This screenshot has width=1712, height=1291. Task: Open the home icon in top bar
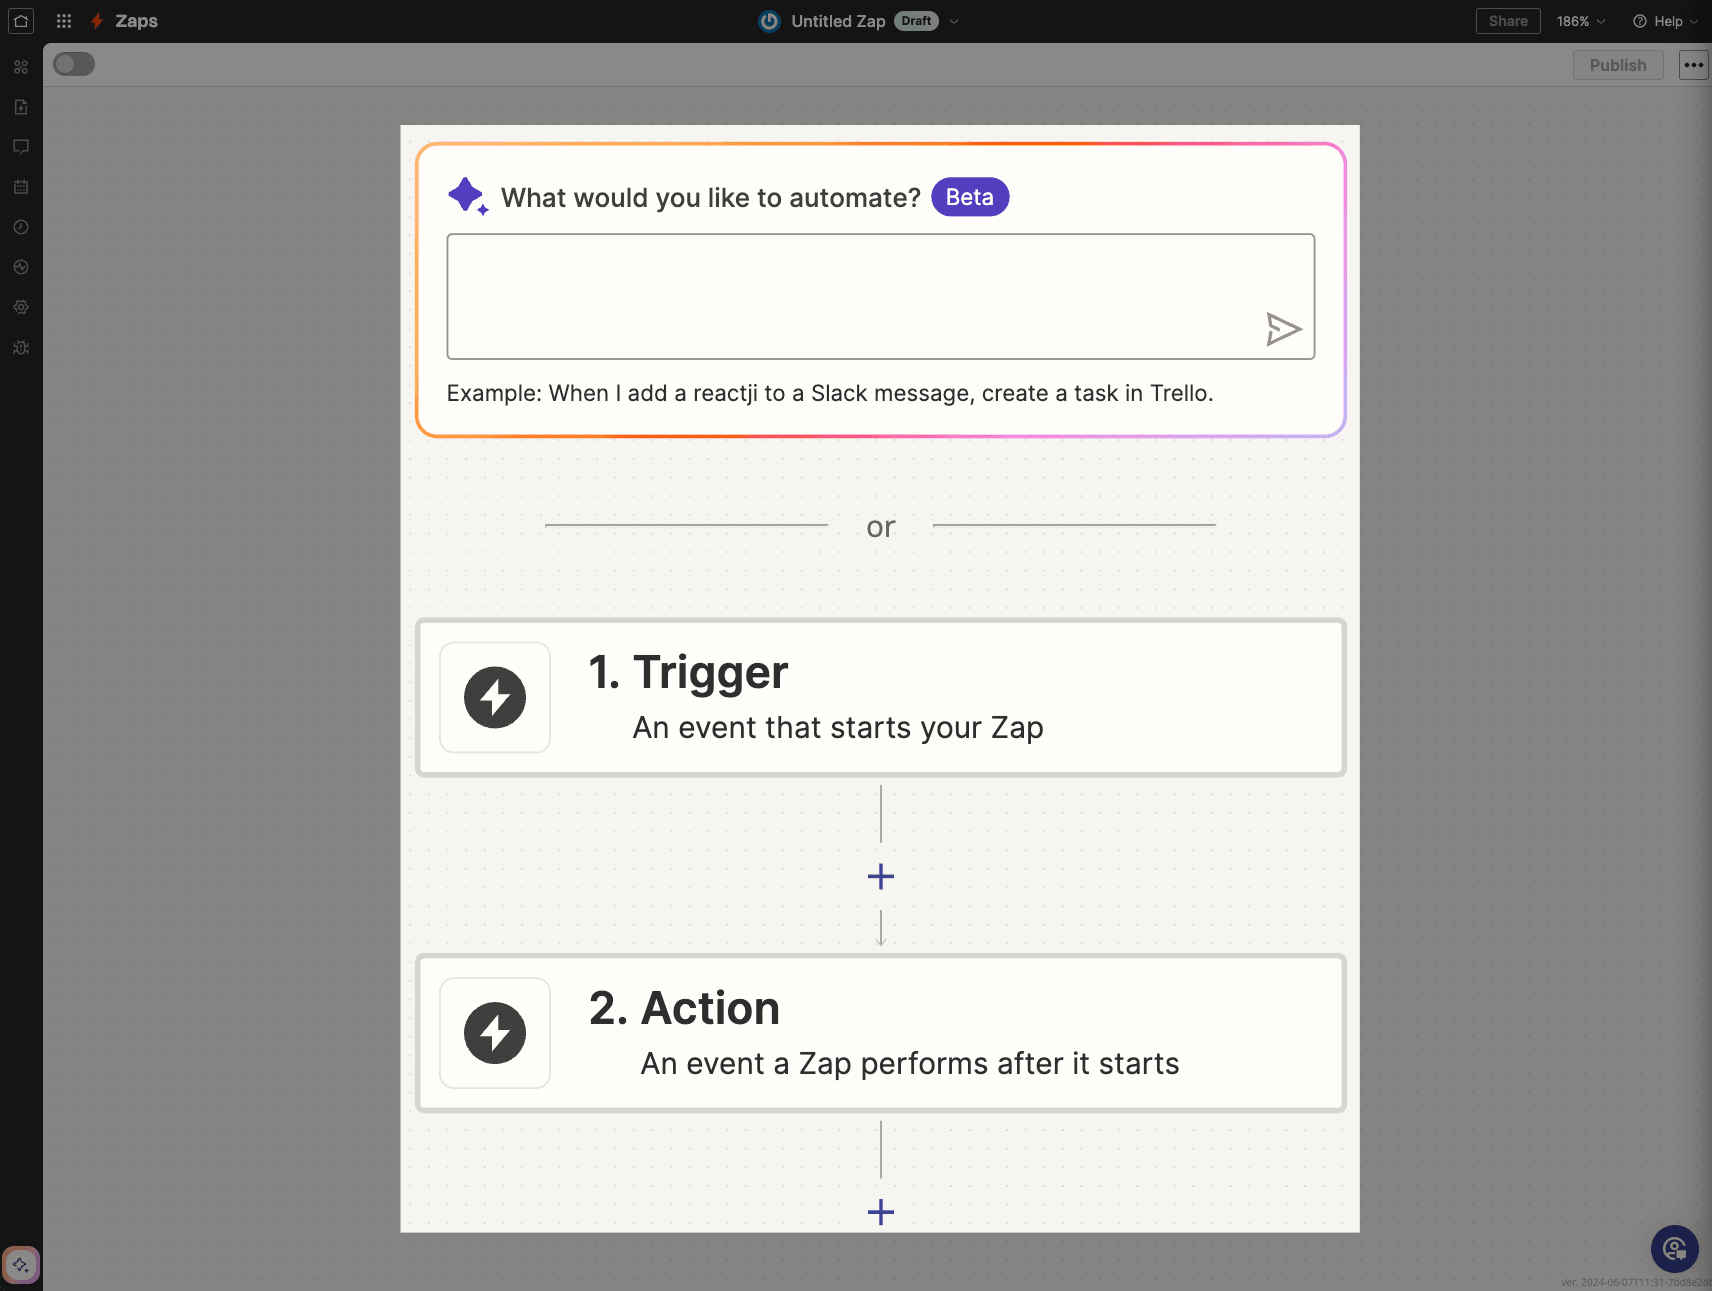pos(20,20)
